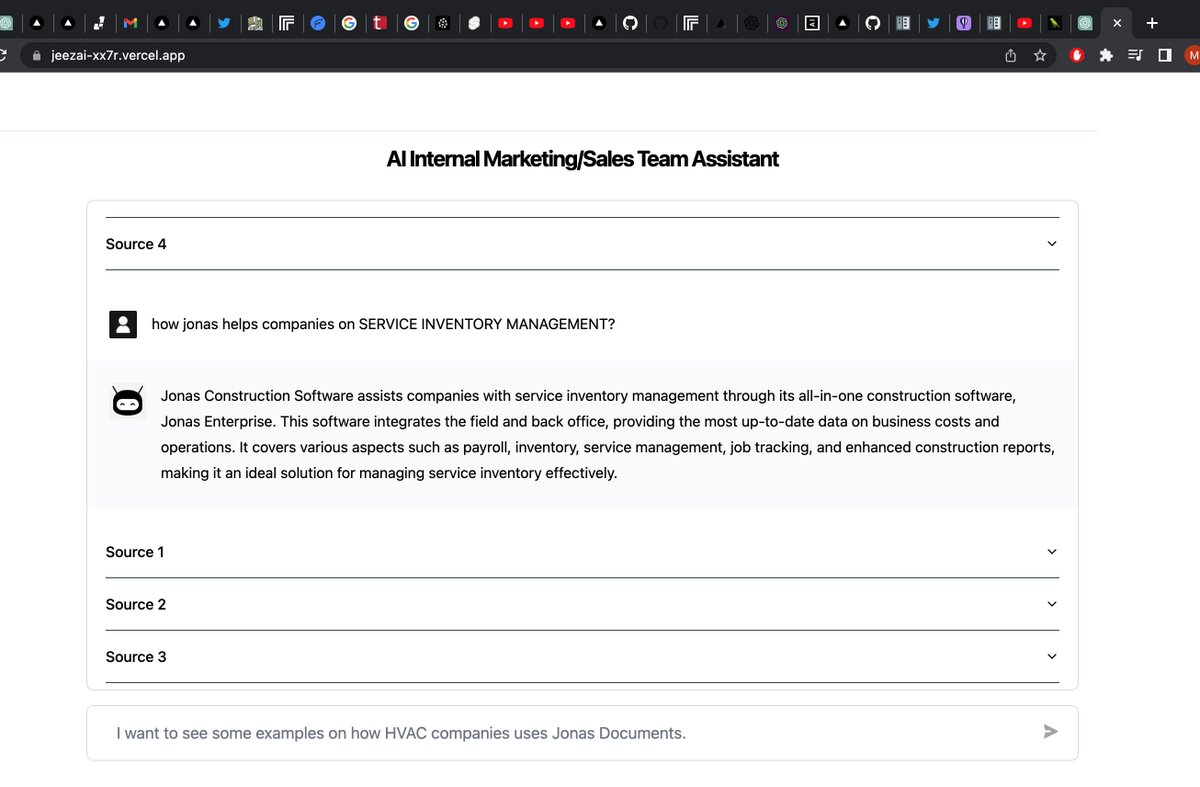Click the share page icon in address bar
Screen dimensions: 1200x787
(x=1011, y=56)
